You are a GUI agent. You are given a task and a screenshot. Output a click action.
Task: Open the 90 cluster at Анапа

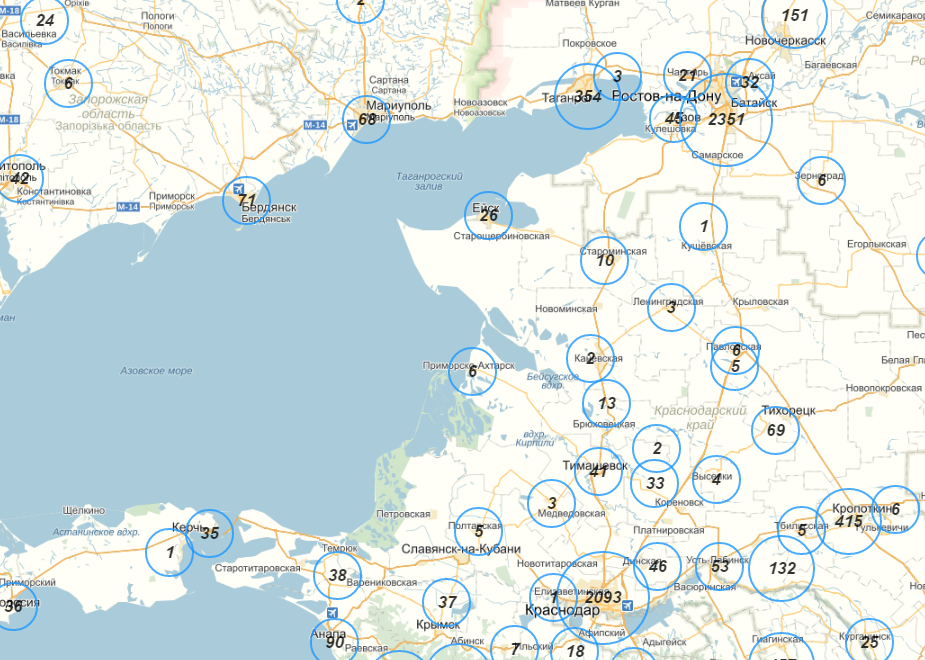pos(334,642)
